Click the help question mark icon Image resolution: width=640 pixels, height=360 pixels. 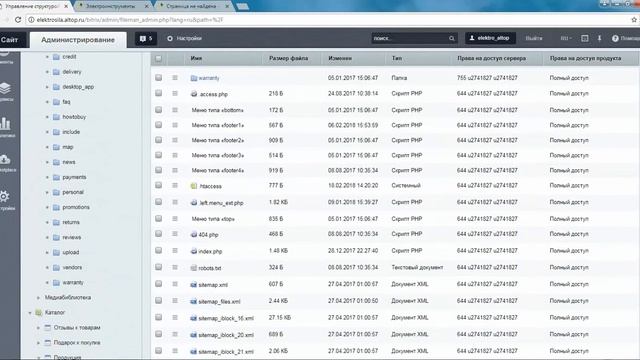click(615, 38)
